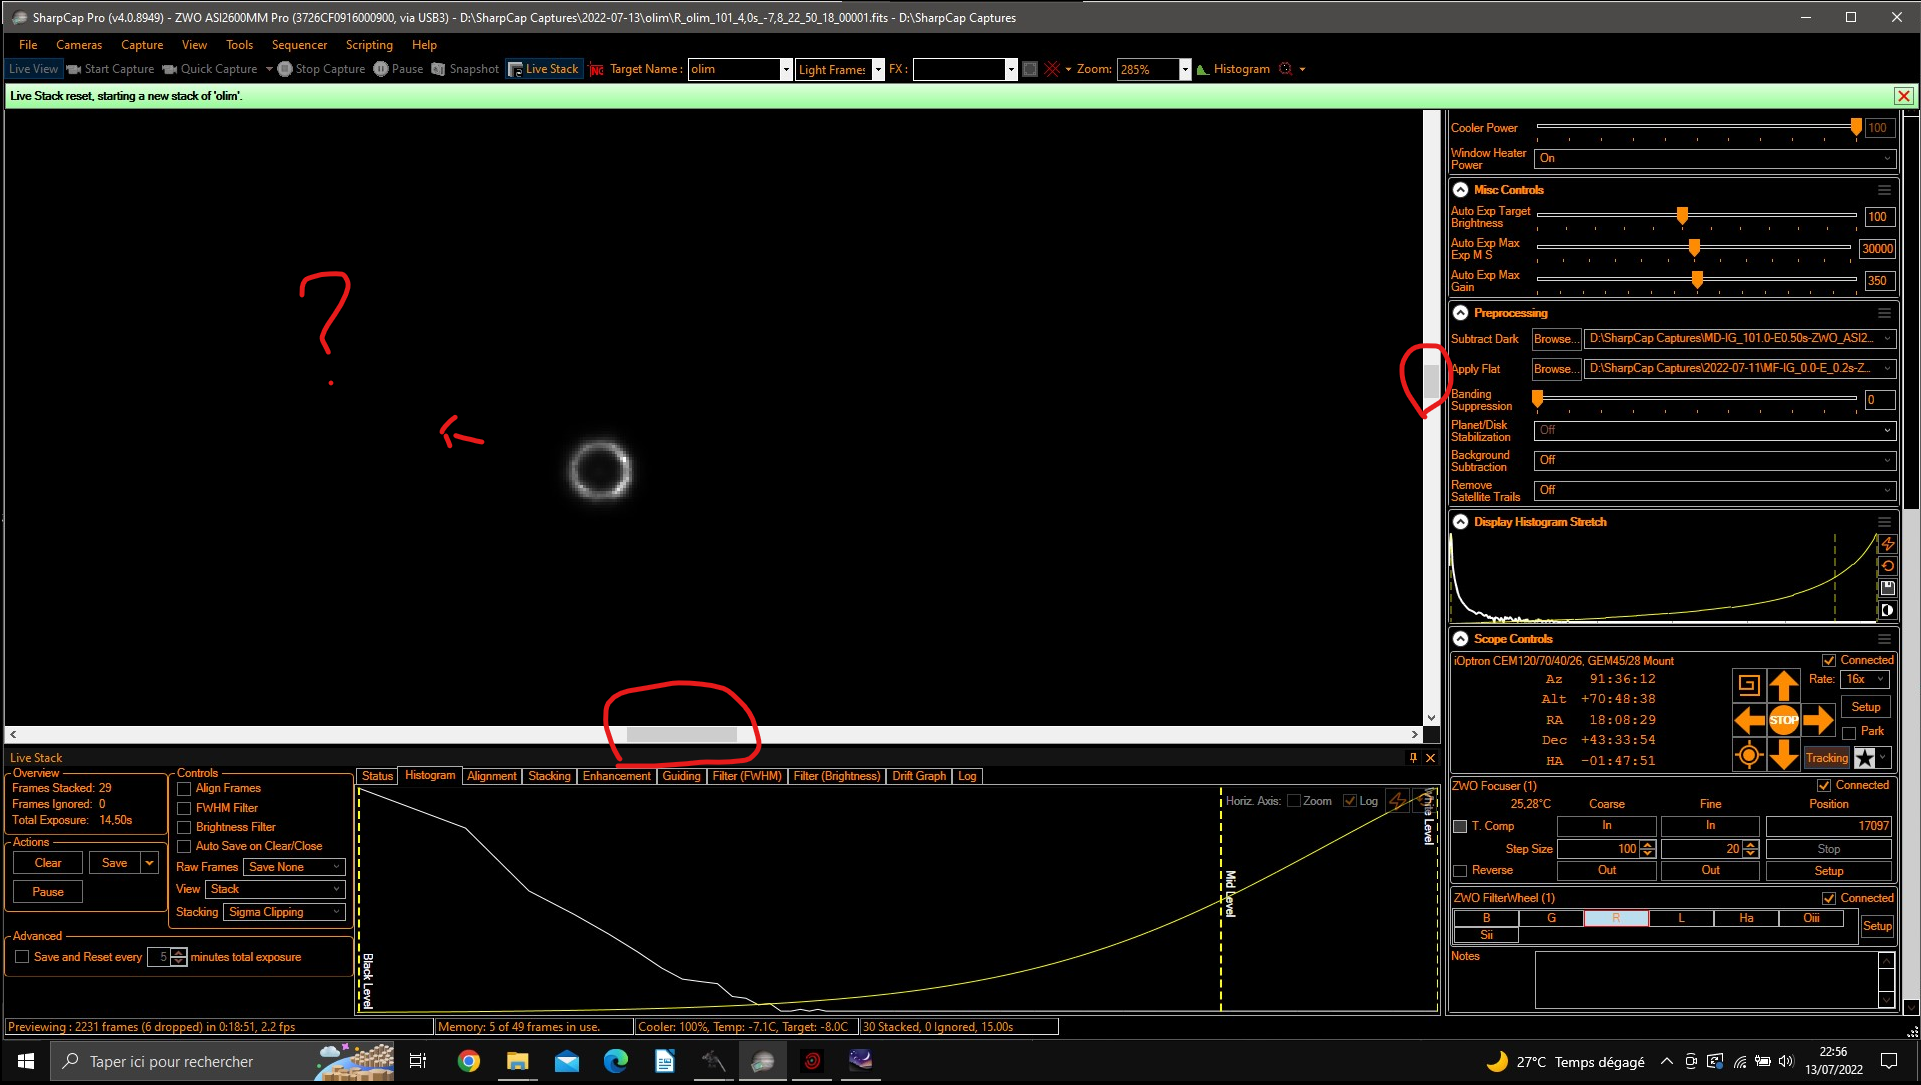
Task: Switch to the Filter (FWHM) tab
Action: tap(746, 776)
